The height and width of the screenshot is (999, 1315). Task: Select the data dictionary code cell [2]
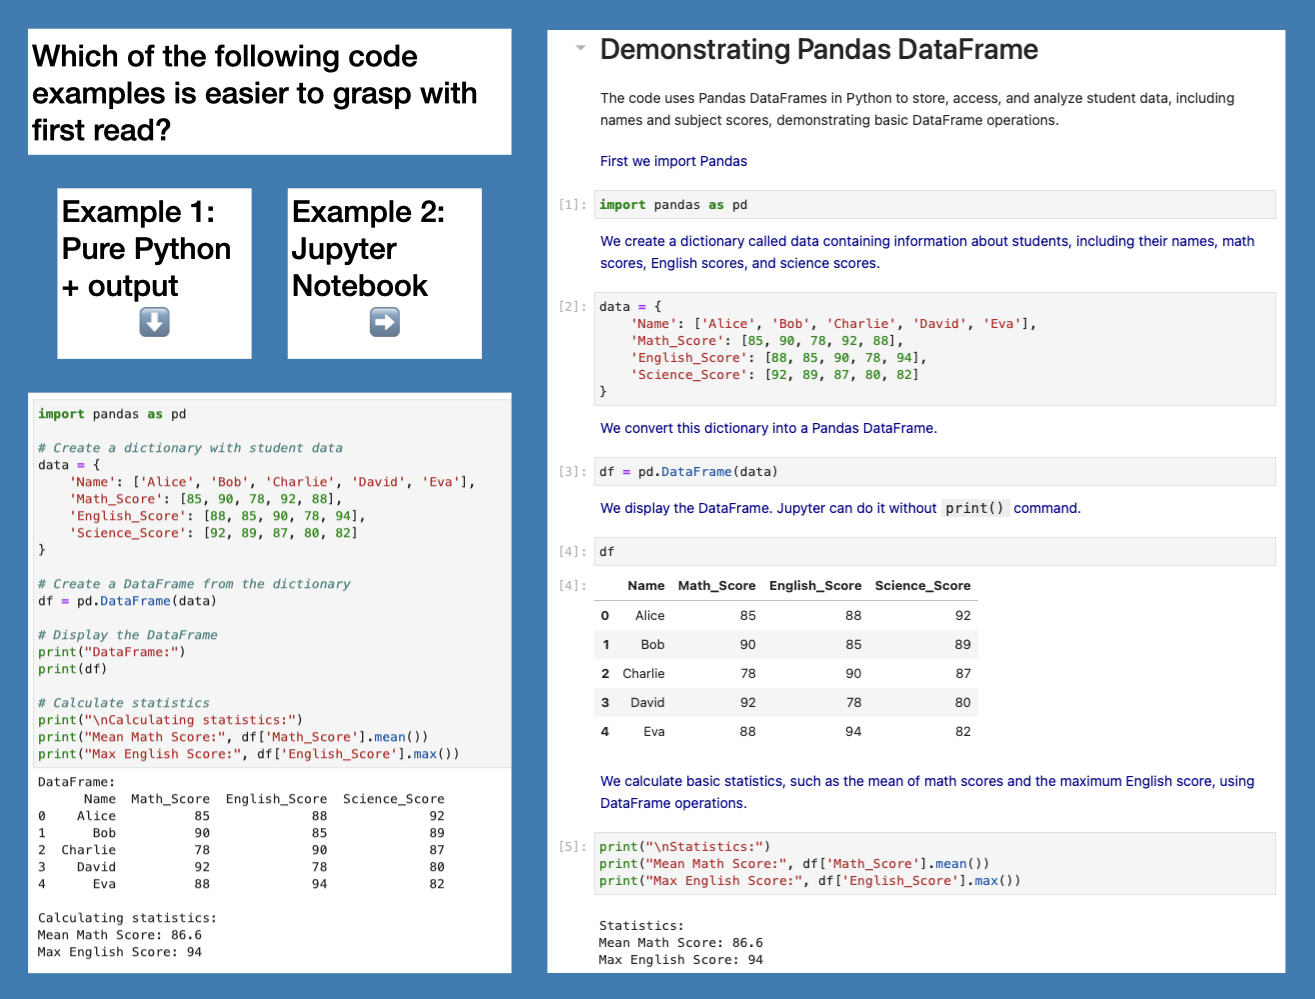[x=935, y=349]
